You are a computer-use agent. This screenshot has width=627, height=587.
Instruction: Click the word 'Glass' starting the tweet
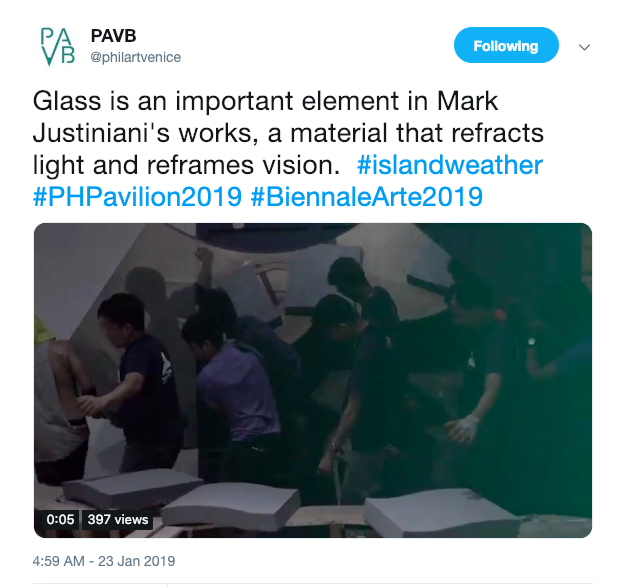pyautogui.click(x=67, y=101)
